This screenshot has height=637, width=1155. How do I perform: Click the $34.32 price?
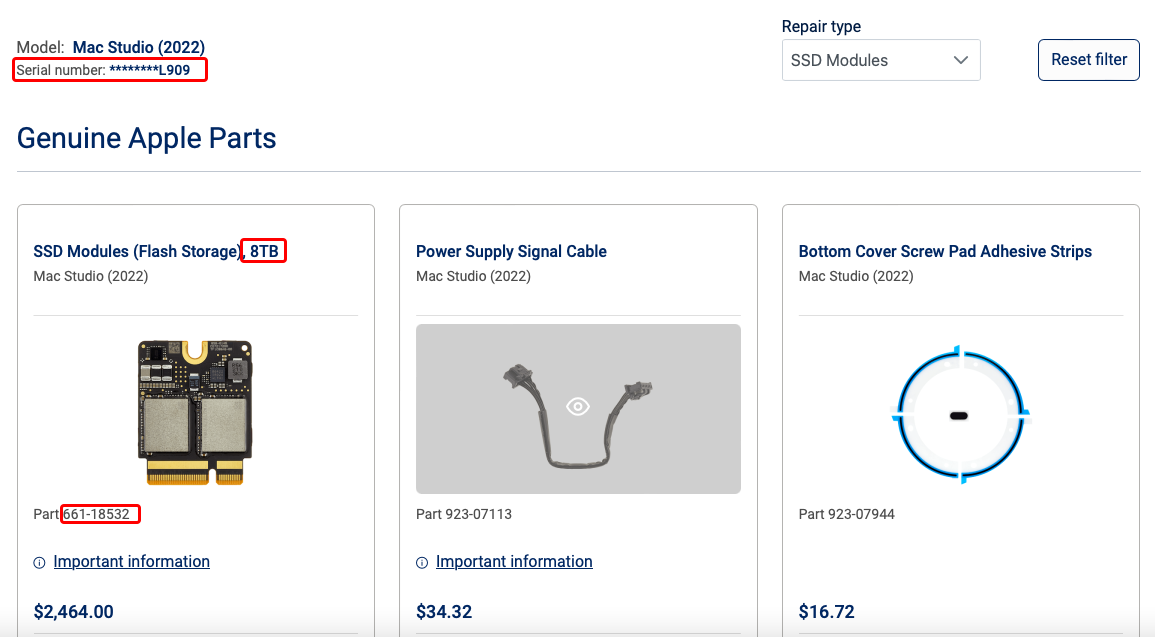[x=444, y=611]
